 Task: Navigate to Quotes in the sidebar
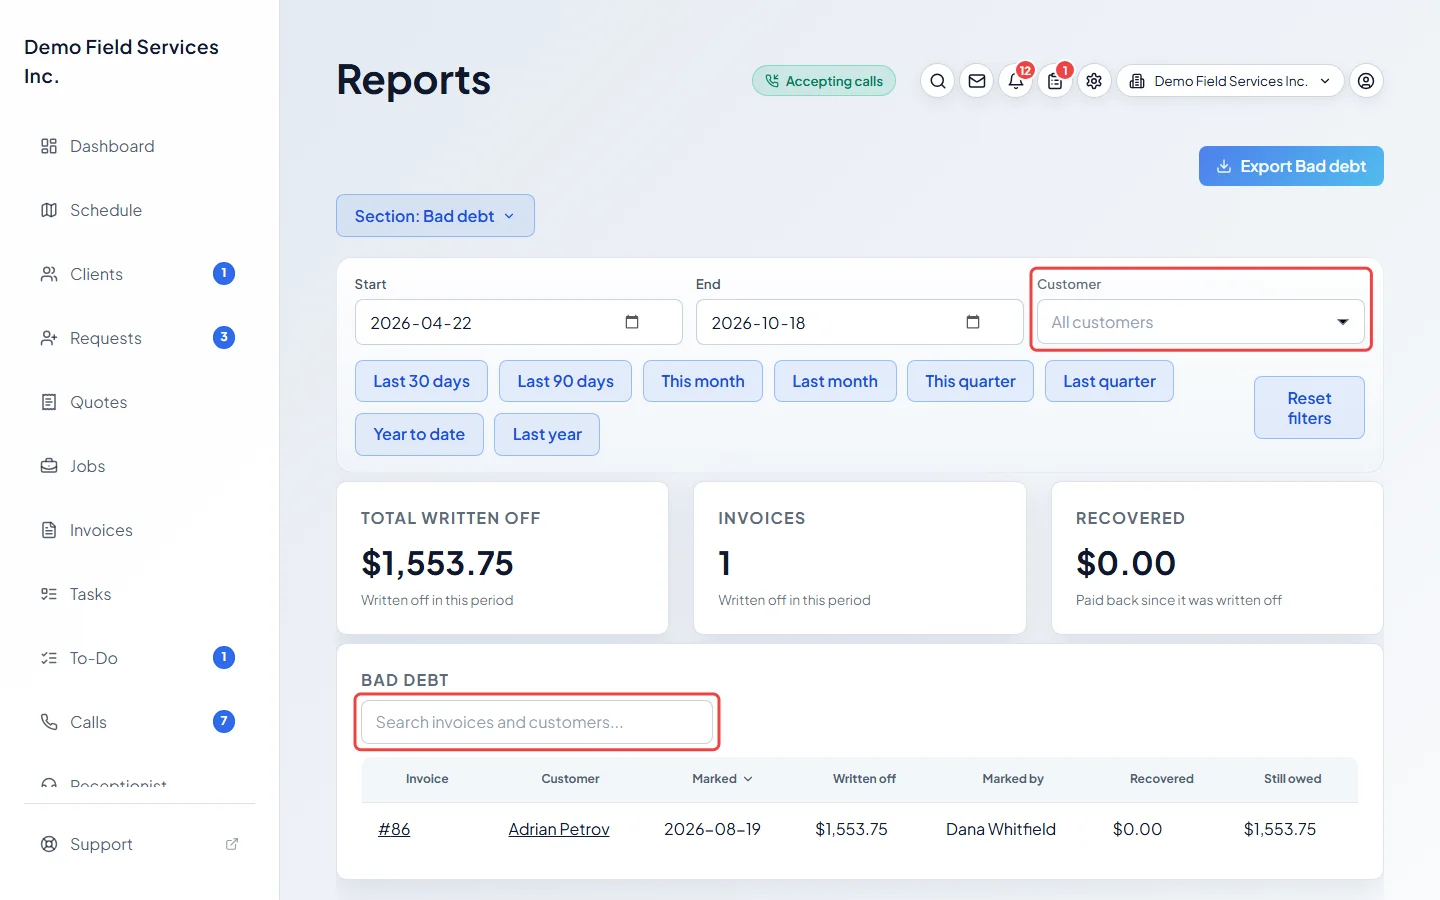point(138,402)
